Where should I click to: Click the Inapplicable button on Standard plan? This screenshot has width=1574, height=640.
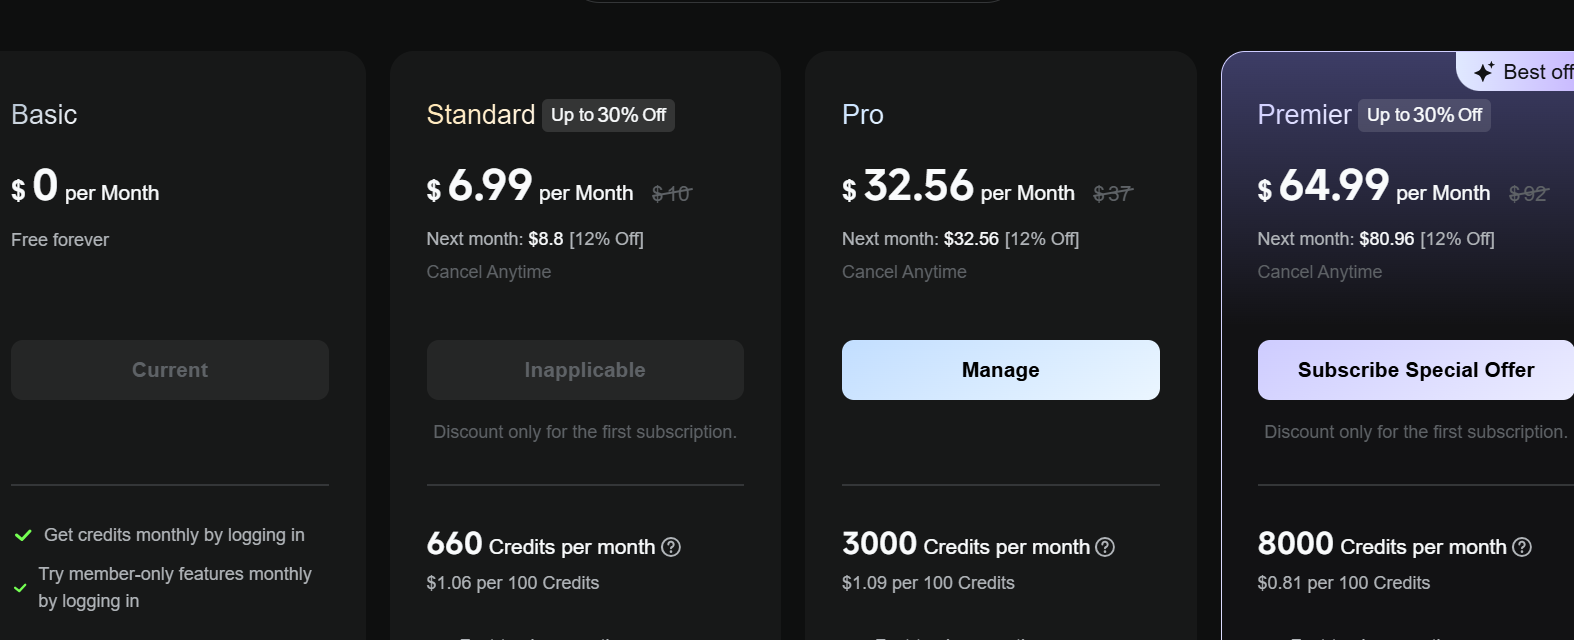pos(585,370)
